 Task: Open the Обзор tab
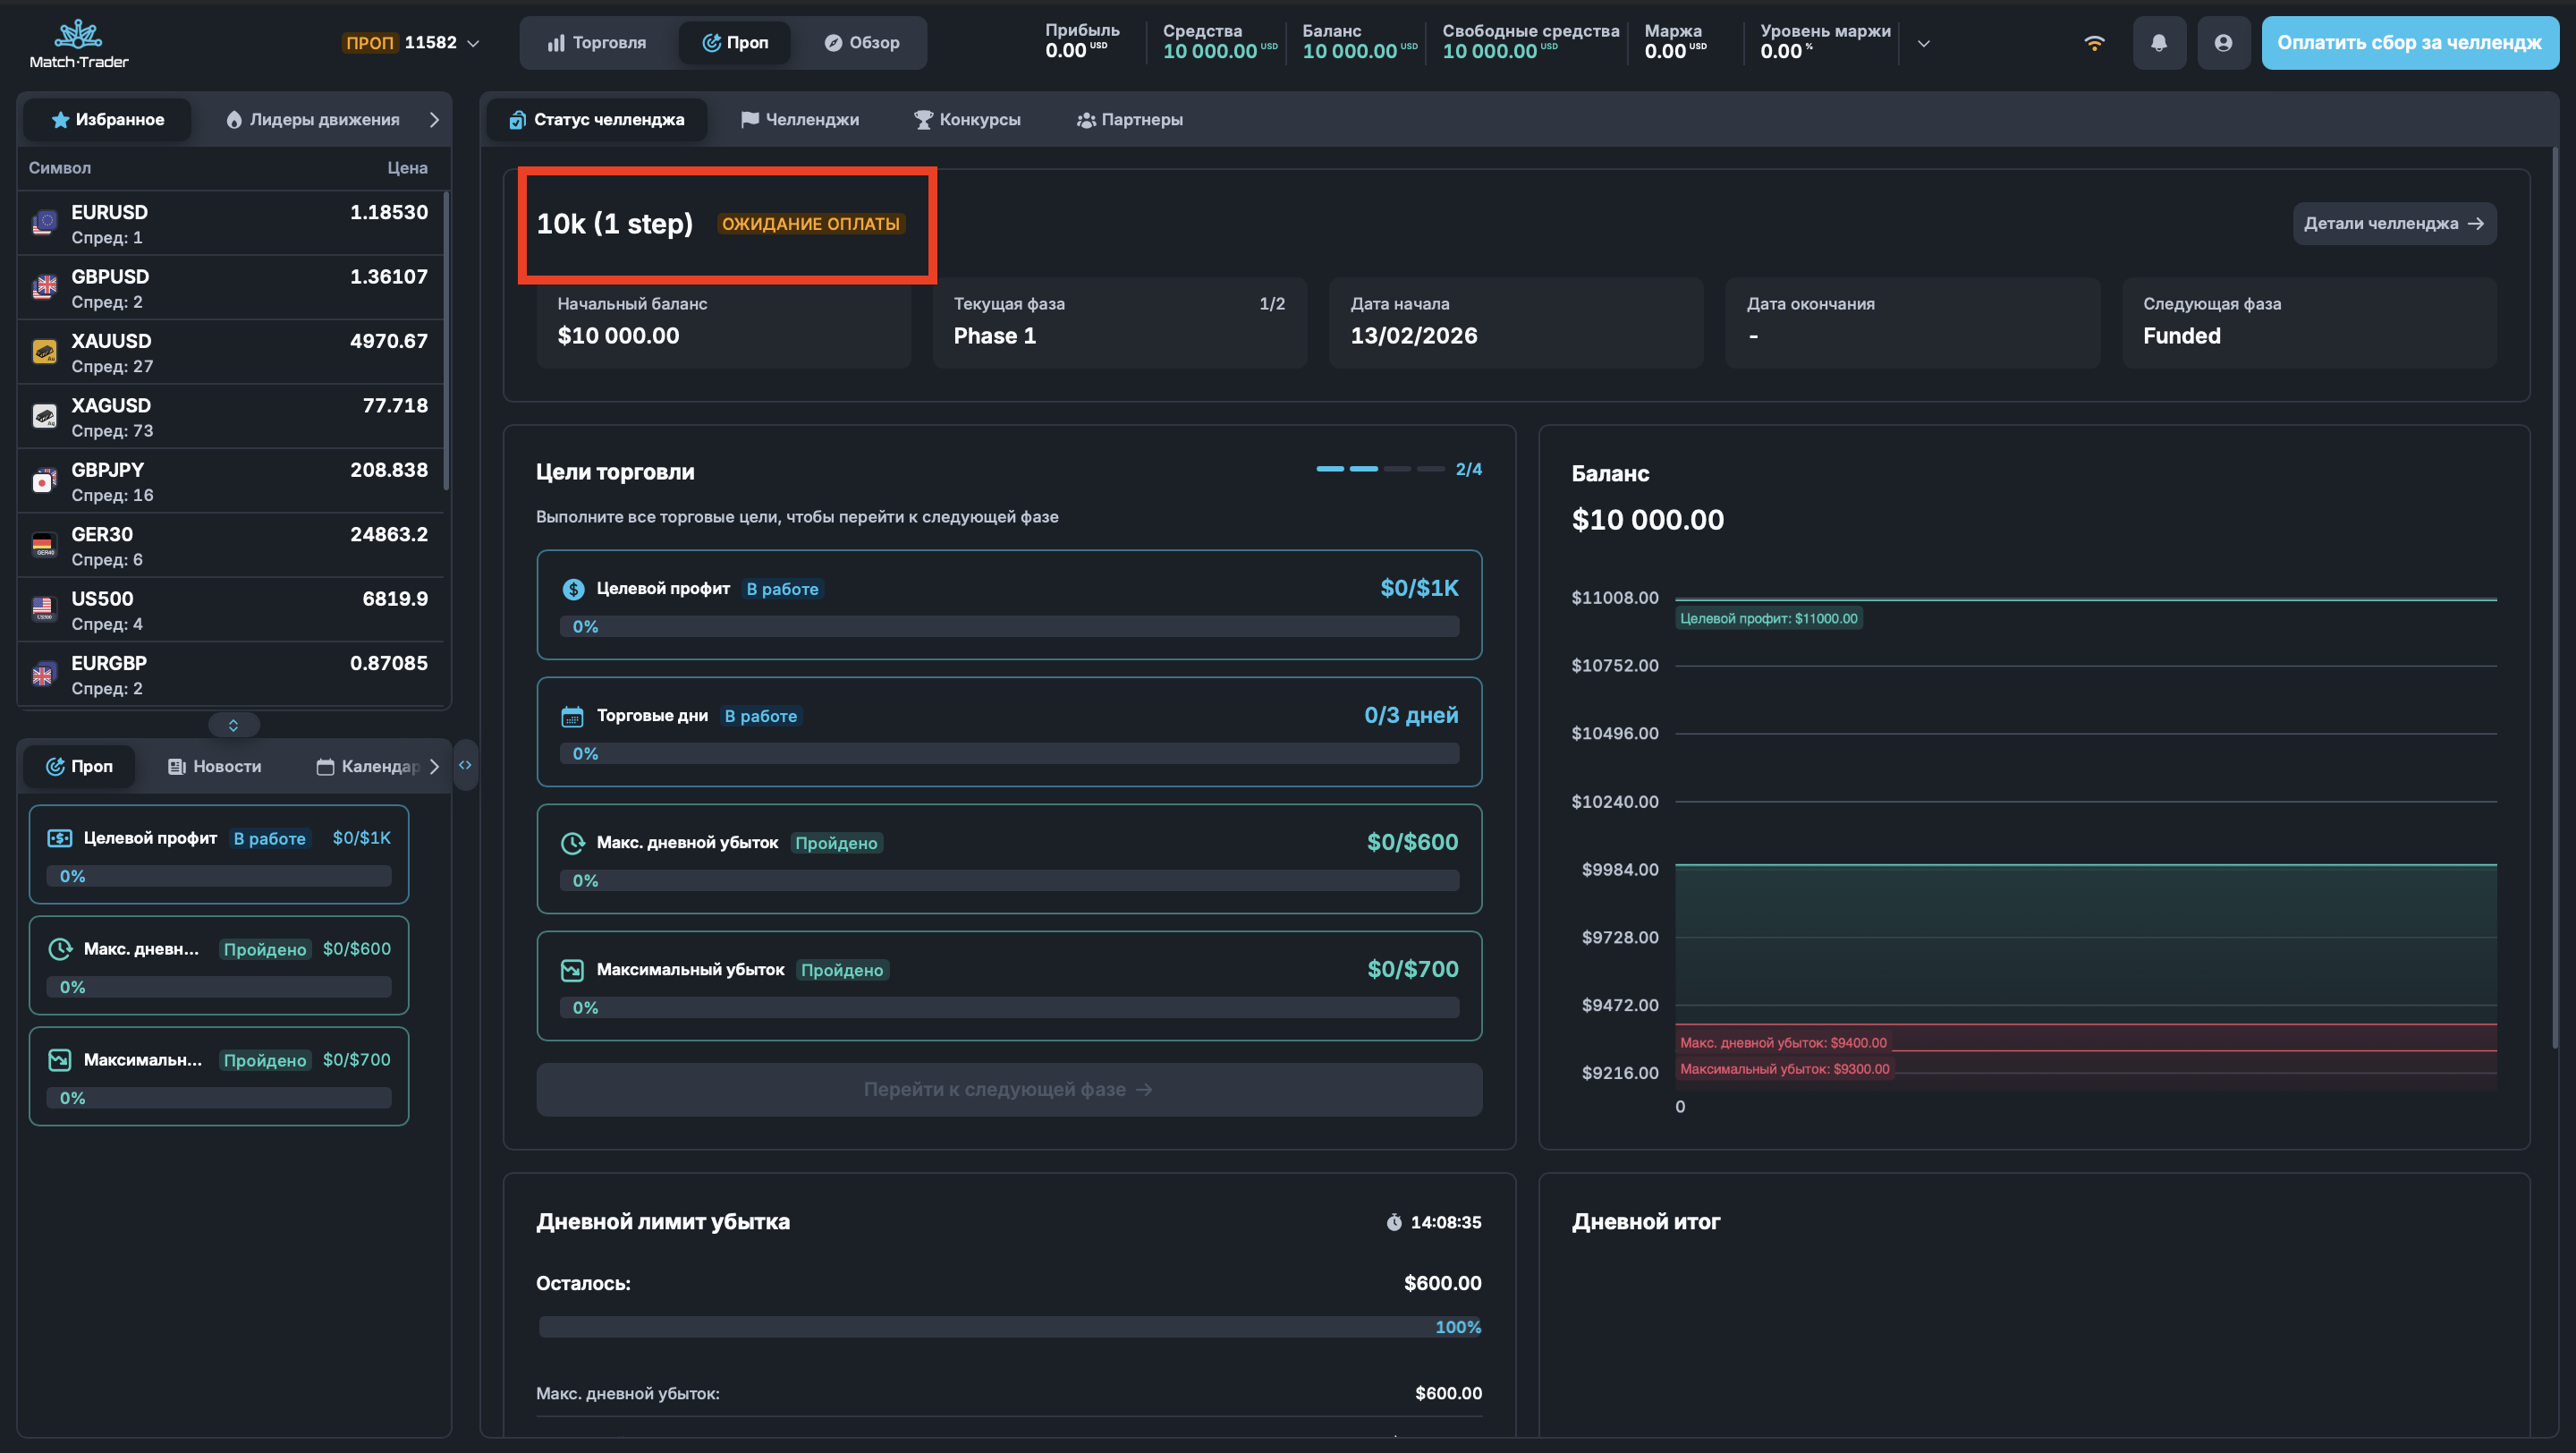[862, 43]
